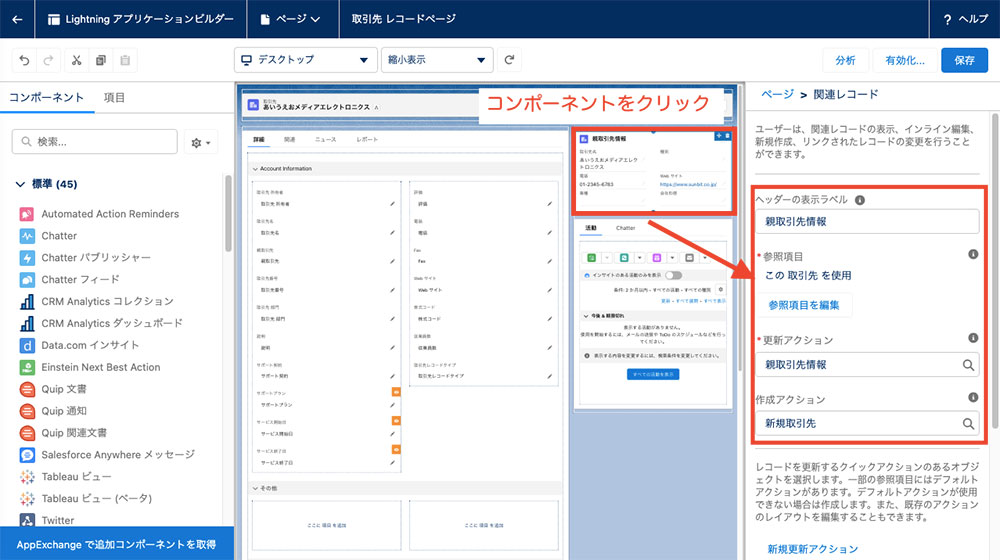Click 参照項目を編集 button
Screen dimensions: 1000x560
click(804, 306)
